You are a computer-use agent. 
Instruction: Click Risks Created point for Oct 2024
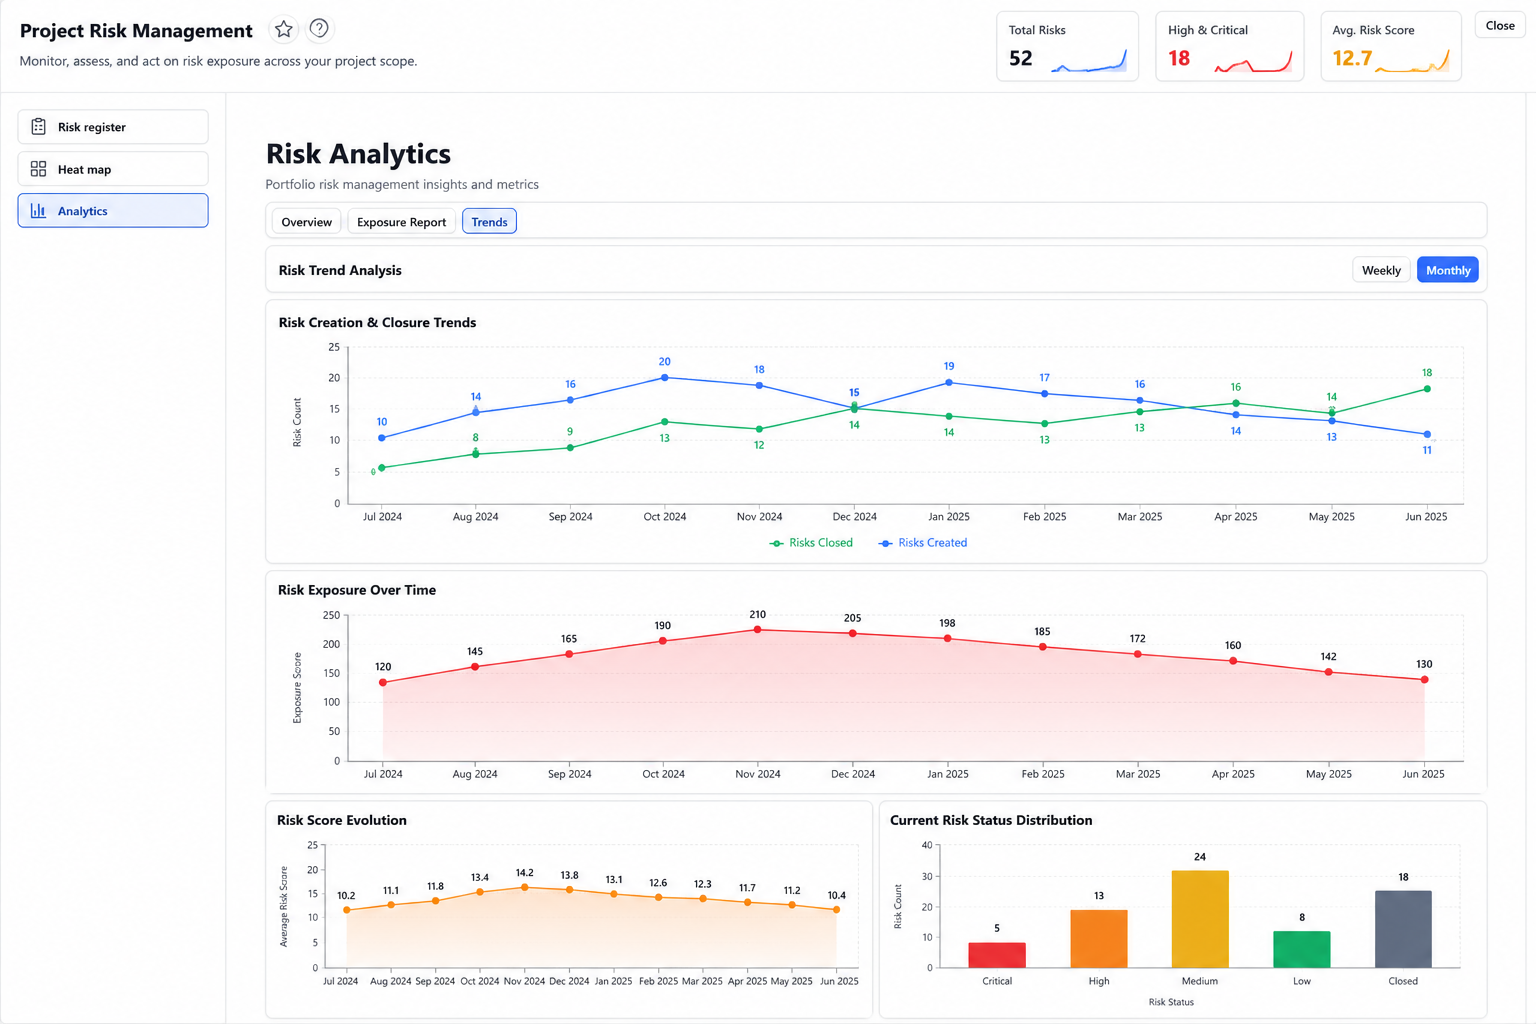pyautogui.click(x=665, y=378)
